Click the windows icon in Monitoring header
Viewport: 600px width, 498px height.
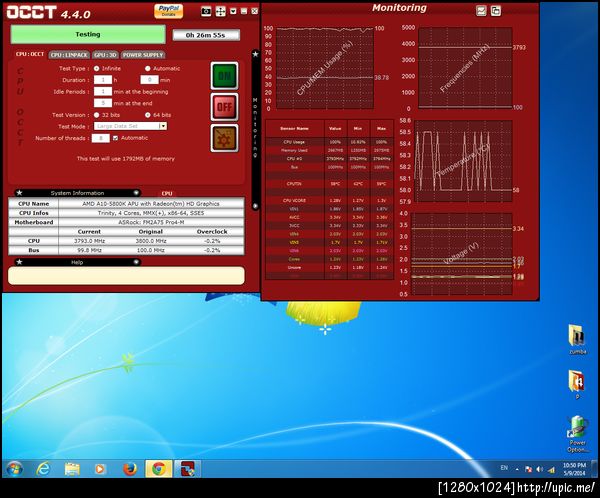(x=496, y=11)
